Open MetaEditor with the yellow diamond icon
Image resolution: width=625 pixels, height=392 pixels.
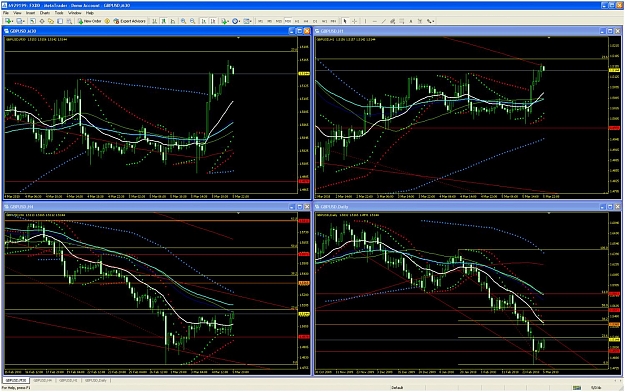(x=107, y=21)
